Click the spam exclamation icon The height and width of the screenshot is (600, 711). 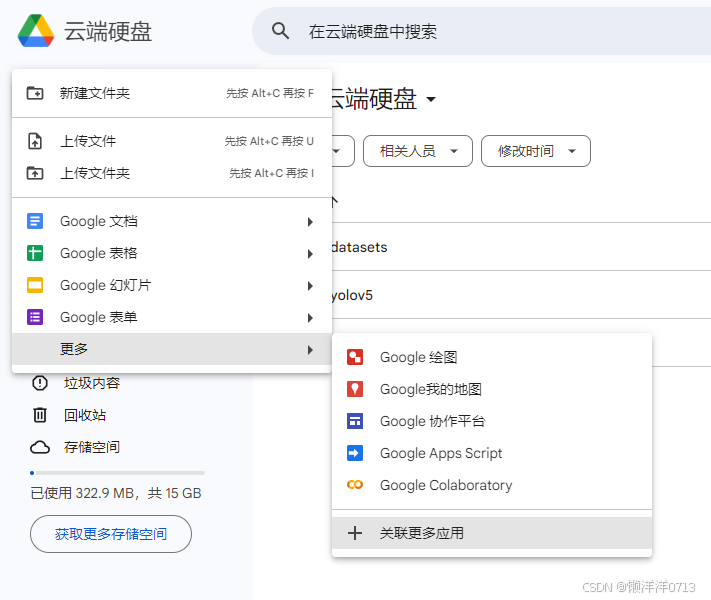(x=40, y=383)
